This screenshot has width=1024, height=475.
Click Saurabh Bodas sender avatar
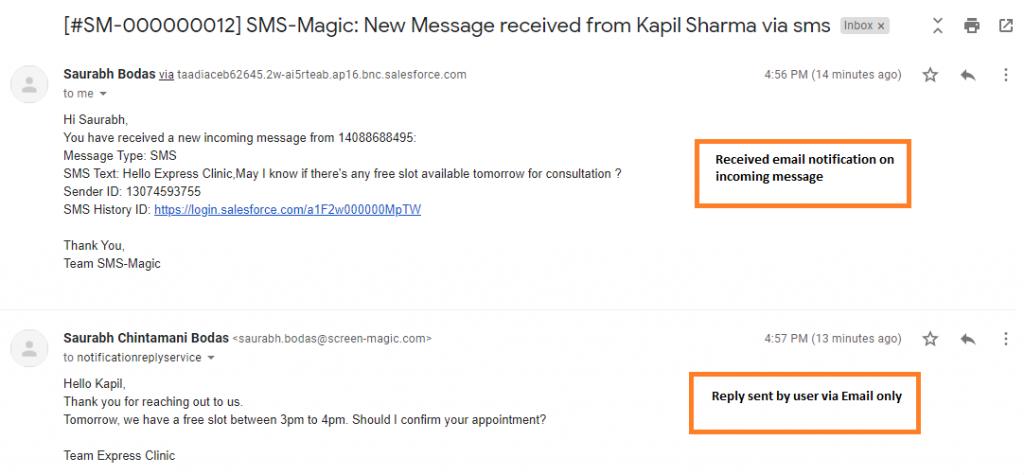pos(30,83)
